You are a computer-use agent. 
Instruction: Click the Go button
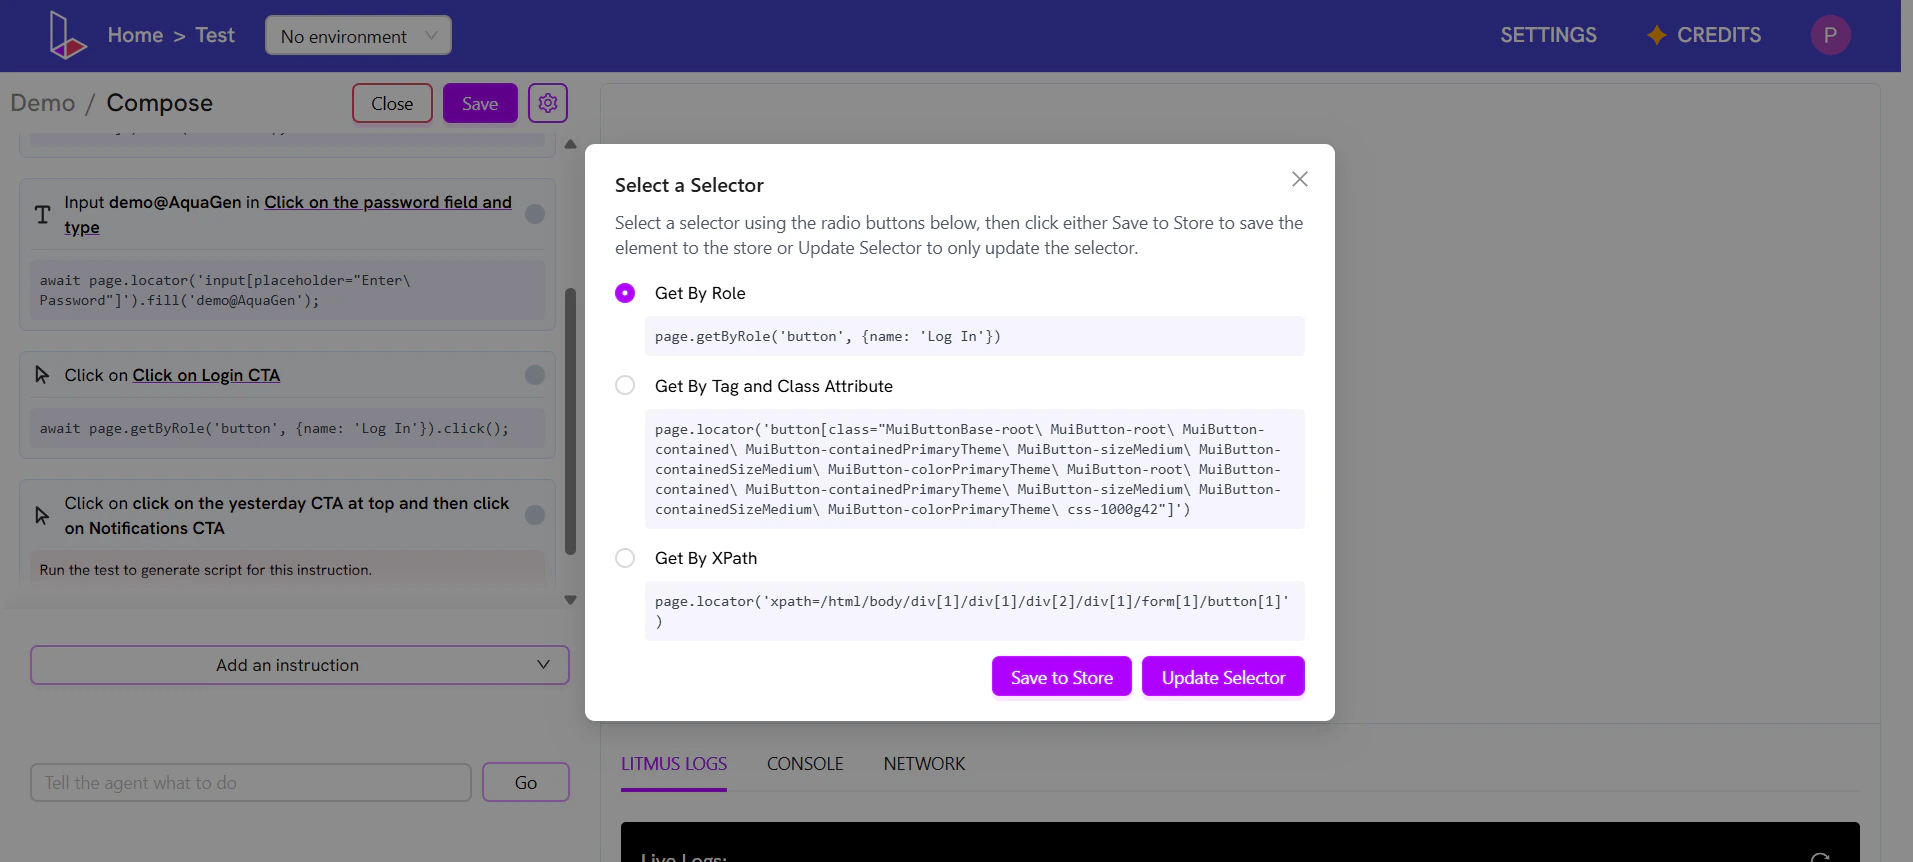(526, 782)
